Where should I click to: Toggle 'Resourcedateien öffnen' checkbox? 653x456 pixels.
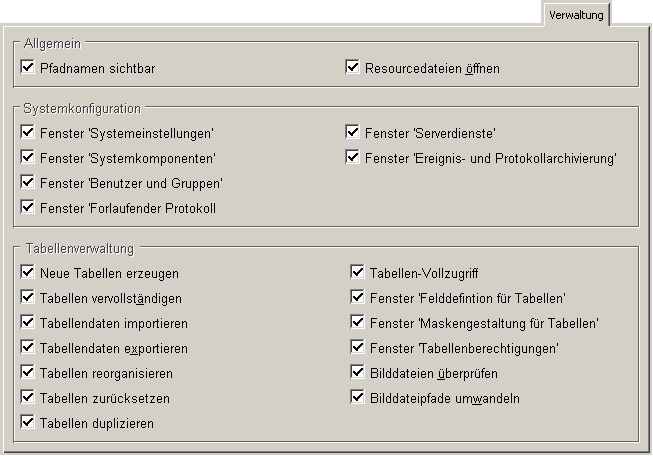[352, 67]
